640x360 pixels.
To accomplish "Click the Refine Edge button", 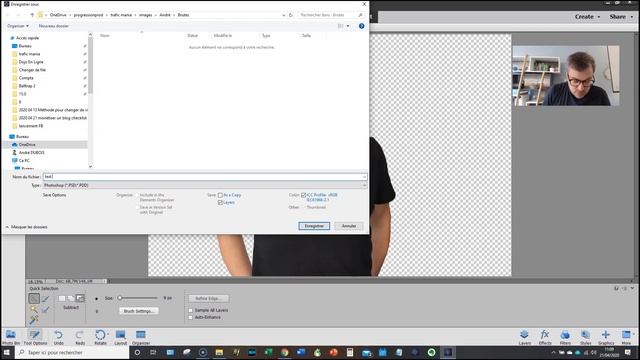I will pyautogui.click(x=209, y=299).
